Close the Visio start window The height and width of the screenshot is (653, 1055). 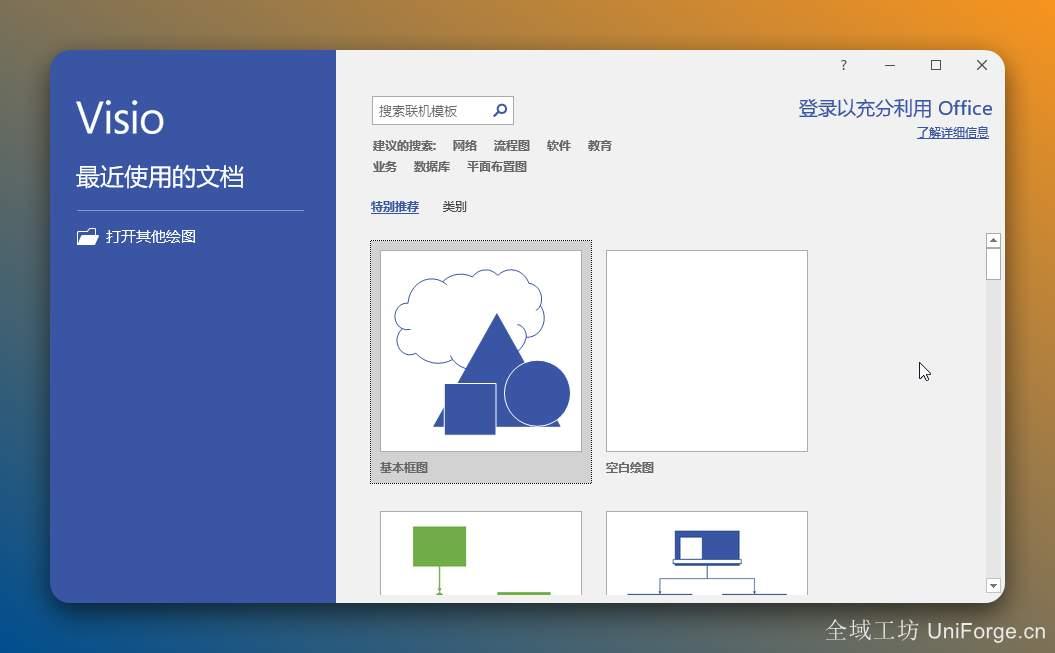pyautogui.click(x=982, y=65)
